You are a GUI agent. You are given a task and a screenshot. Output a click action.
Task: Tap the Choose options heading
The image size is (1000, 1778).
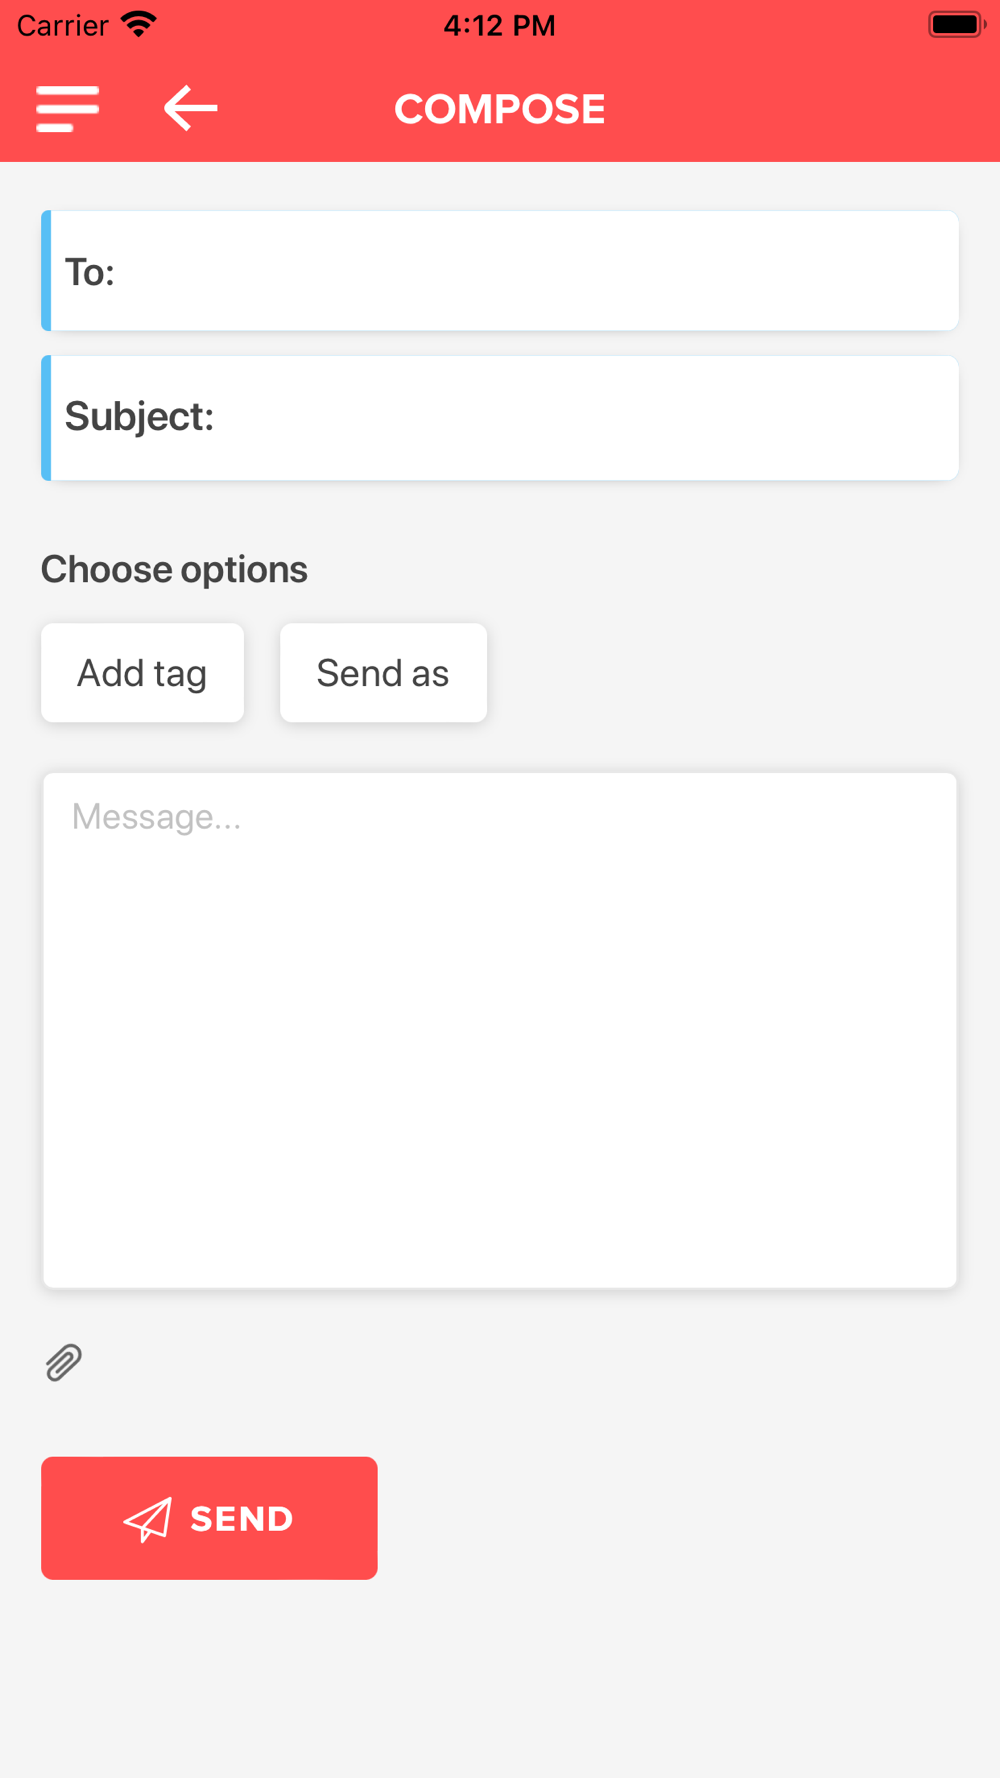pos(174,569)
